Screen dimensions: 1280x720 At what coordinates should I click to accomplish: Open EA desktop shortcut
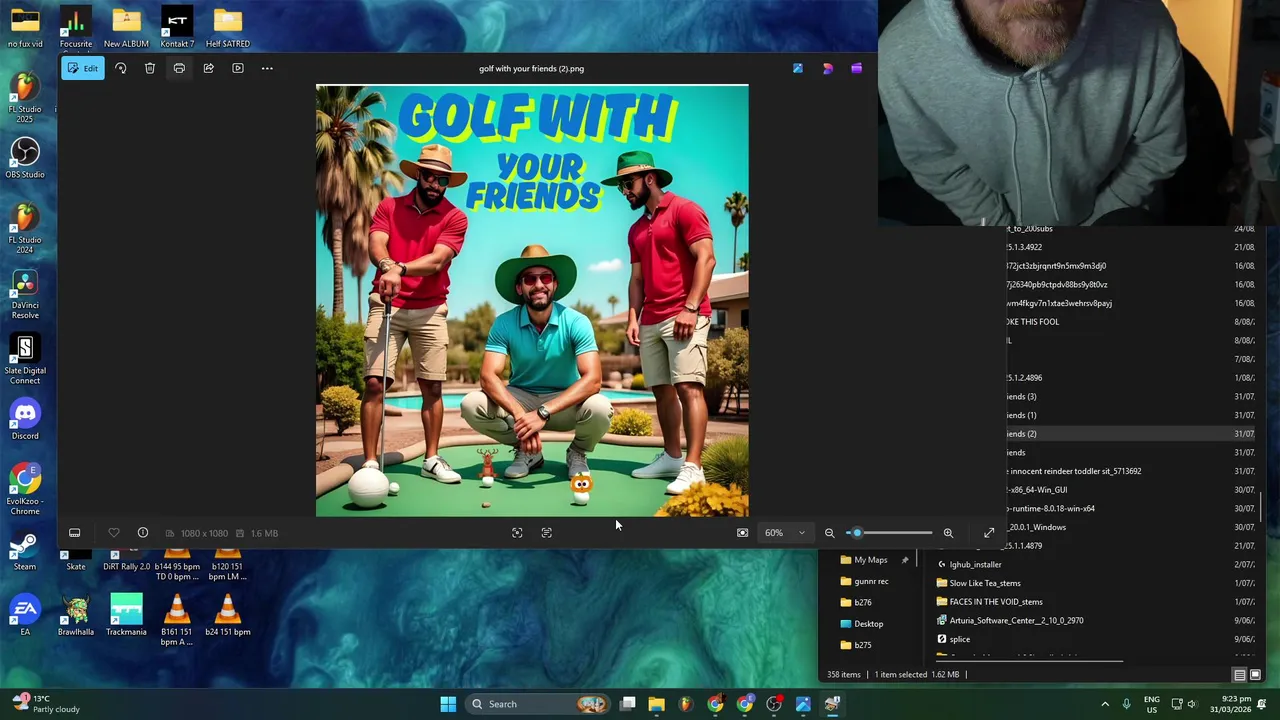(25, 616)
